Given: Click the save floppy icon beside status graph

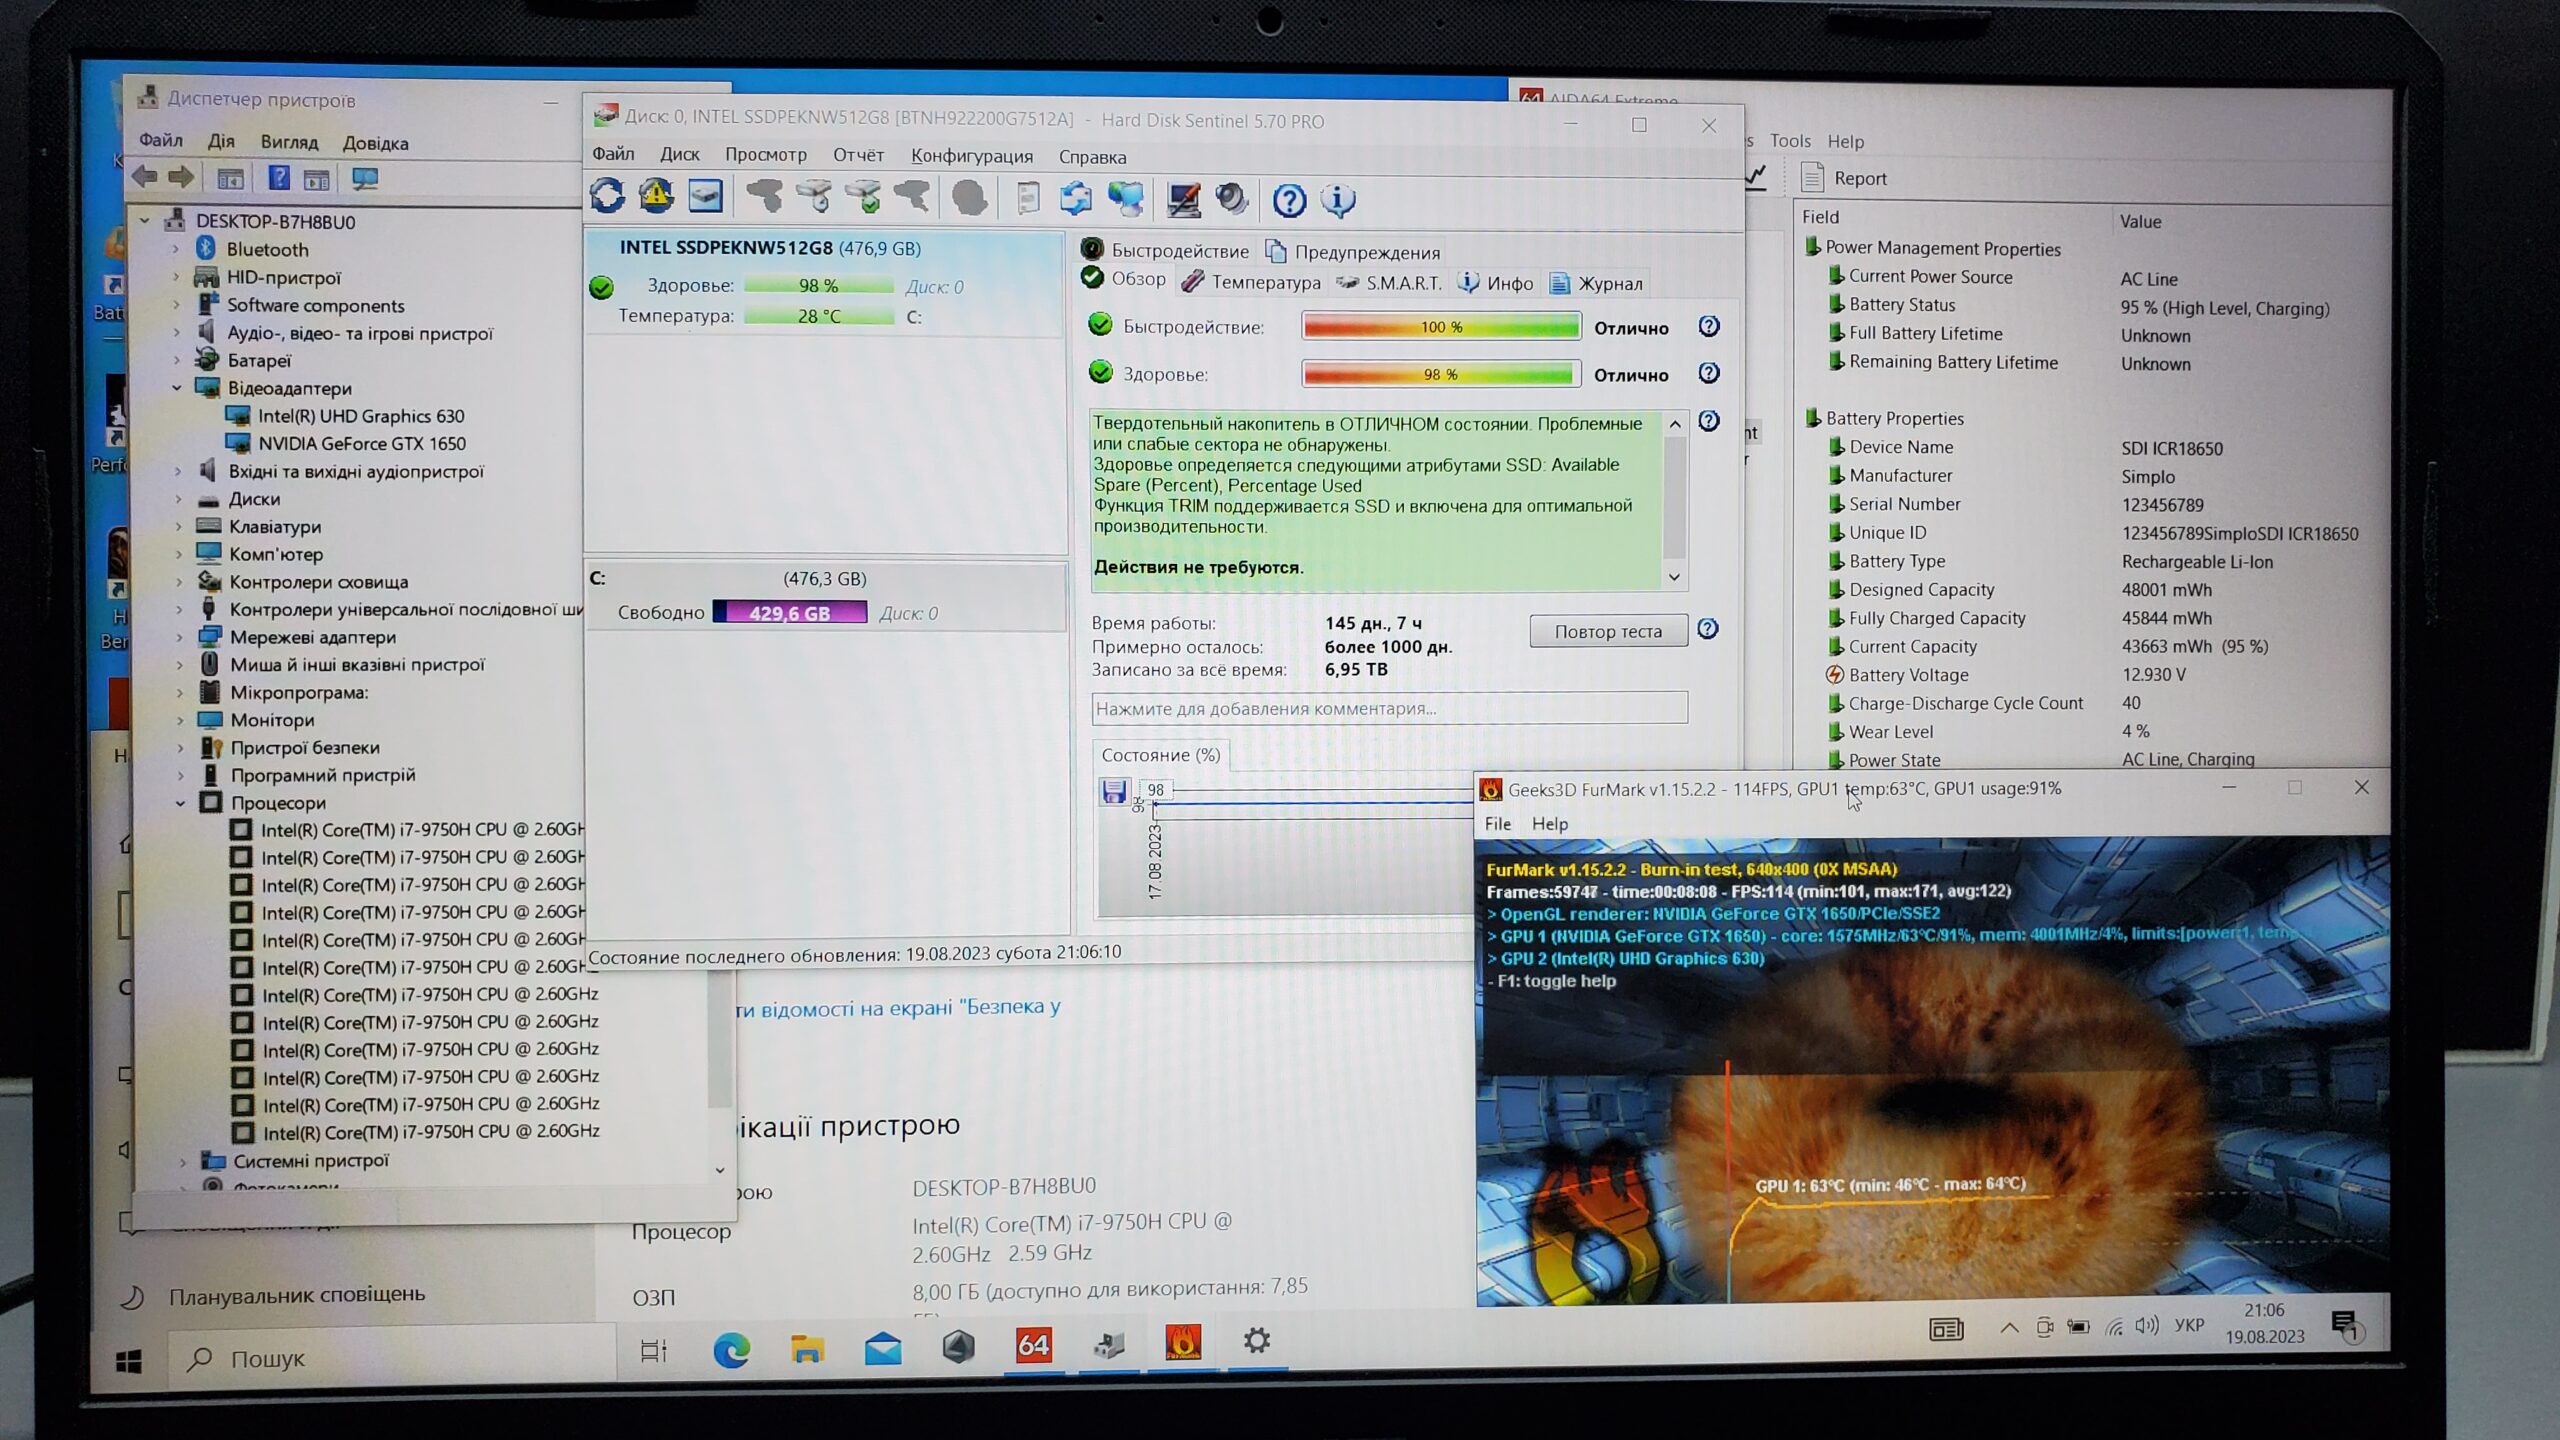Looking at the screenshot, I should click(x=1114, y=792).
